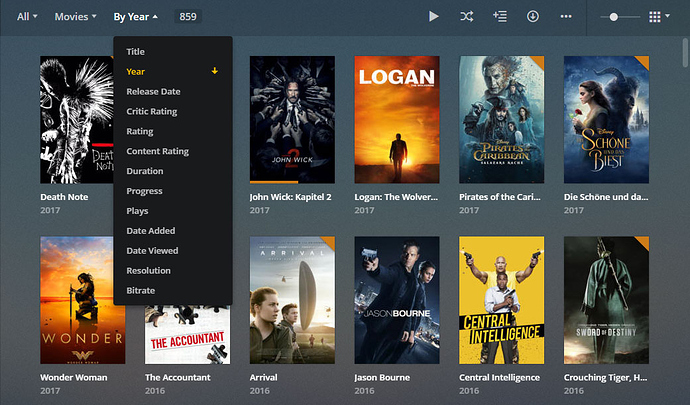Play all movies with the play icon
Image resolution: width=690 pixels, height=405 pixels.
tap(433, 17)
